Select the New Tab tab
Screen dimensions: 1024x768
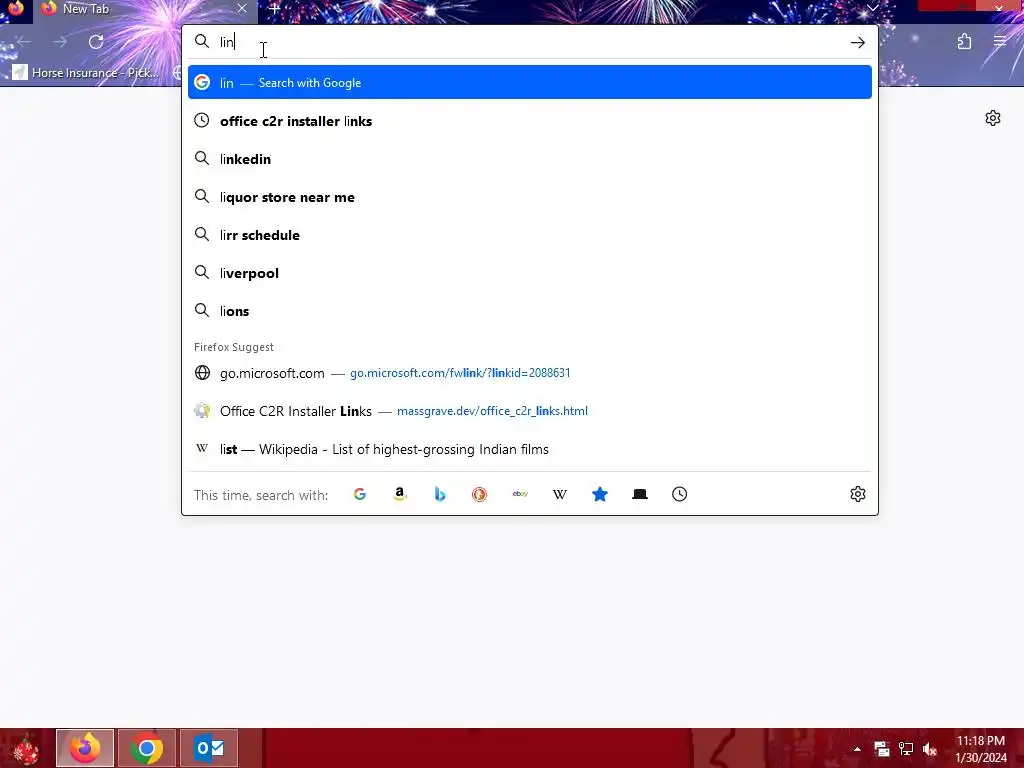click(145, 9)
